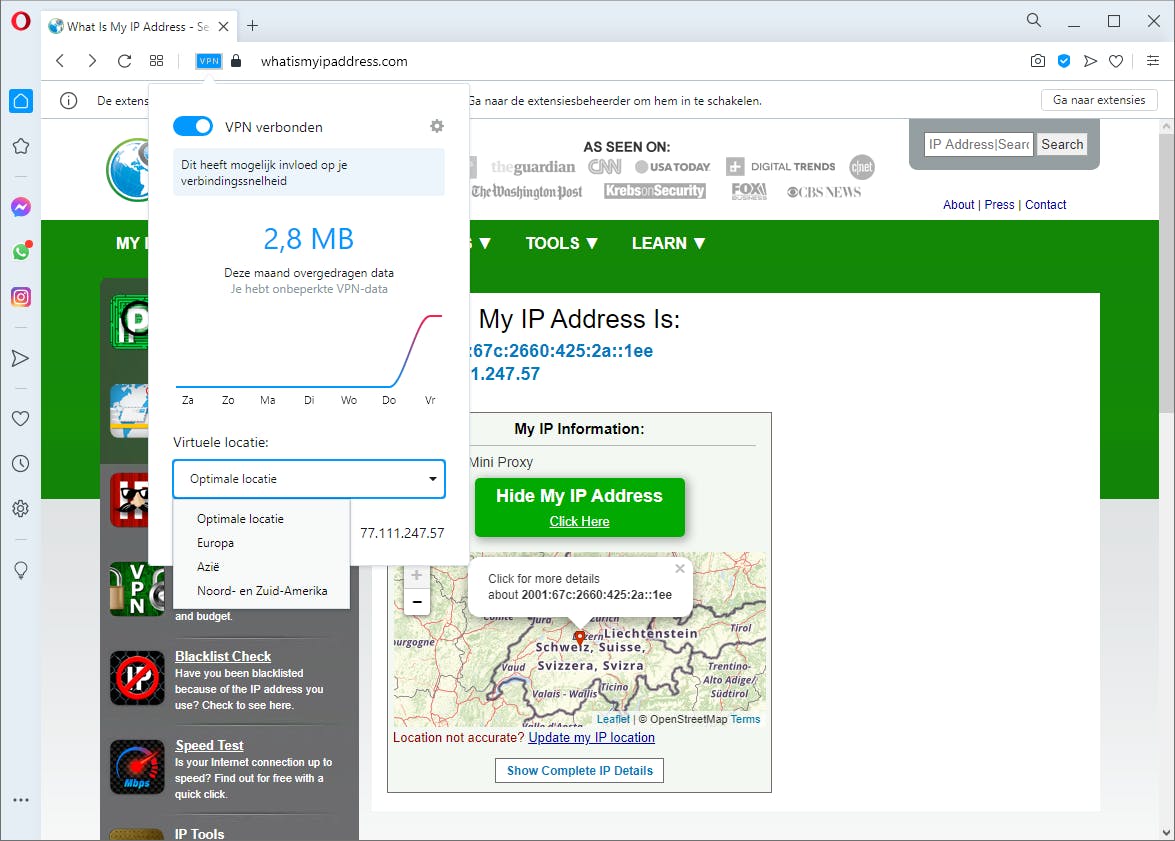Reload the page with the refresh icon
Screen dimensions: 1175x841
(x=124, y=61)
